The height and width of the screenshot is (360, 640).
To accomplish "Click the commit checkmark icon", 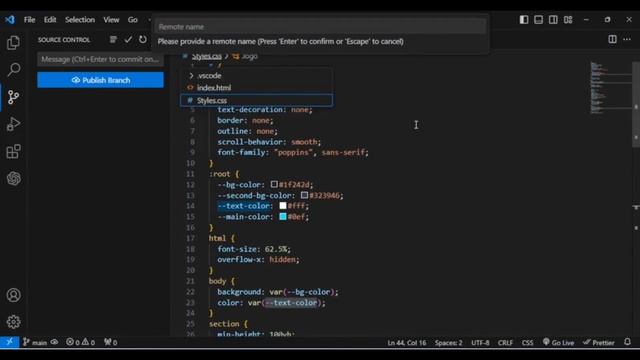I will point(128,40).
